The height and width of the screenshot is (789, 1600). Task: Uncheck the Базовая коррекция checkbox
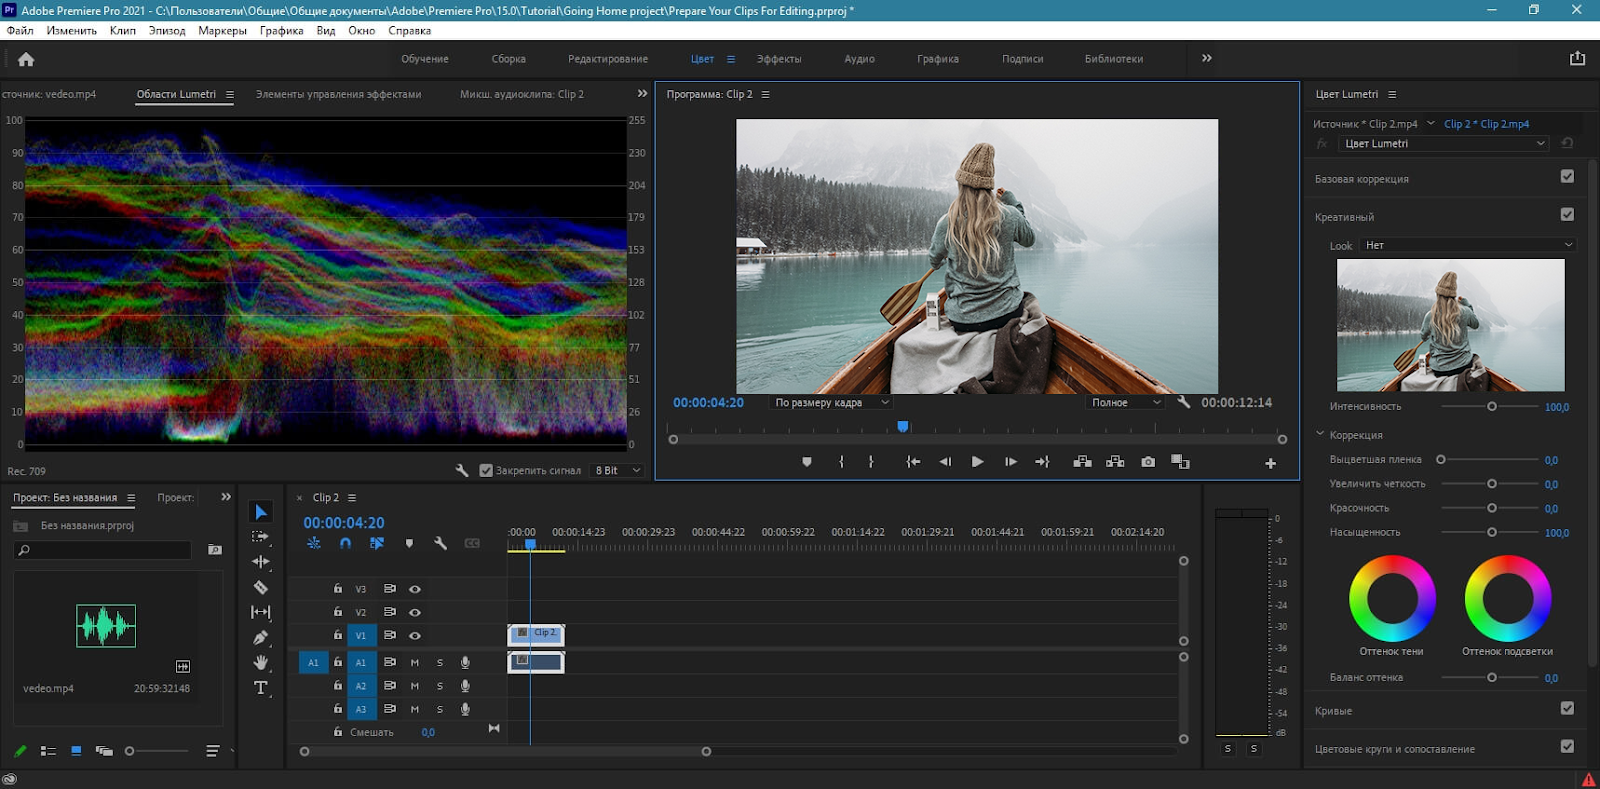click(1567, 177)
